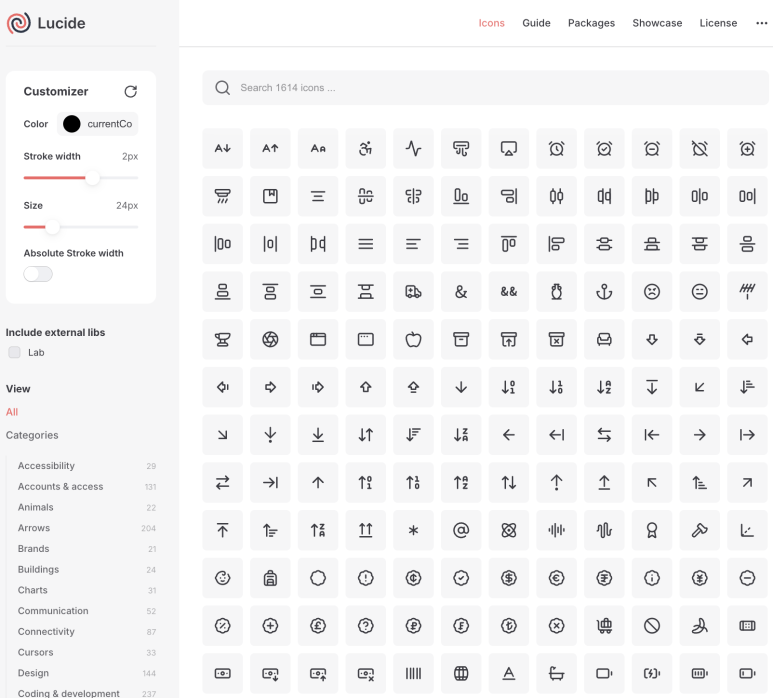Click the baby face icon
This screenshot has width=773, height=698.
coord(222,578)
